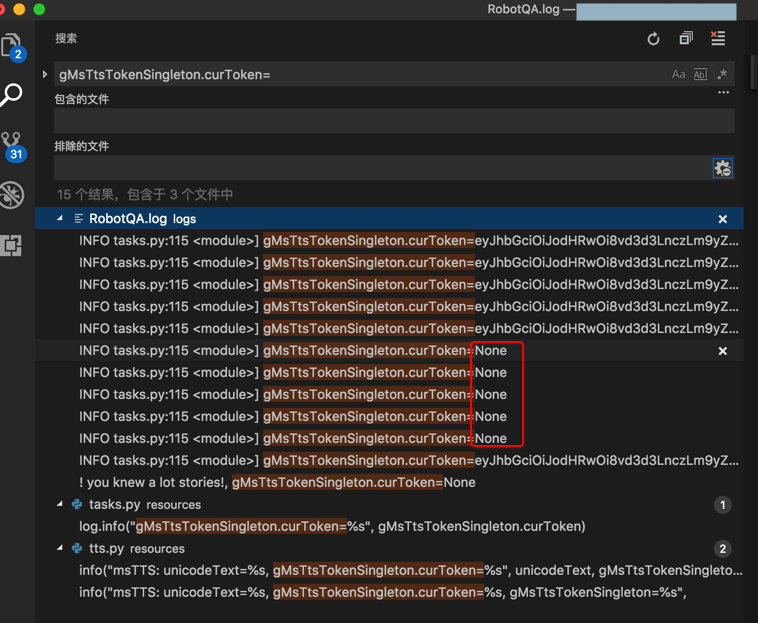Screen dimensions: 758x623
Task: Collapse all search results
Action: pyautogui.click(x=685, y=38)
